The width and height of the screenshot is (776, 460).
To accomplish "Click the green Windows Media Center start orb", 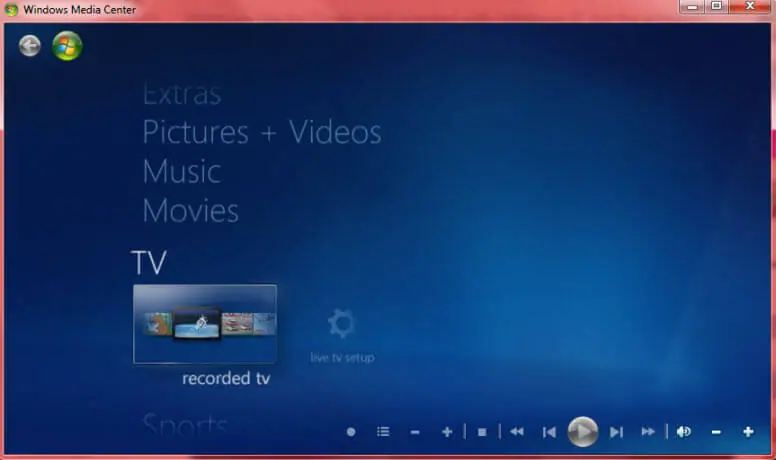I will (x=67, y=46).
